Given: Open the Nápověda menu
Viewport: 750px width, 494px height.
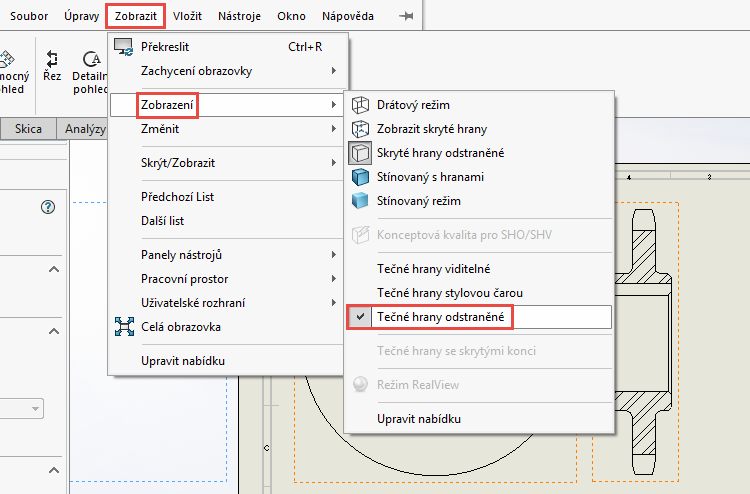Looking at the screenshot, I should point(348,16).
